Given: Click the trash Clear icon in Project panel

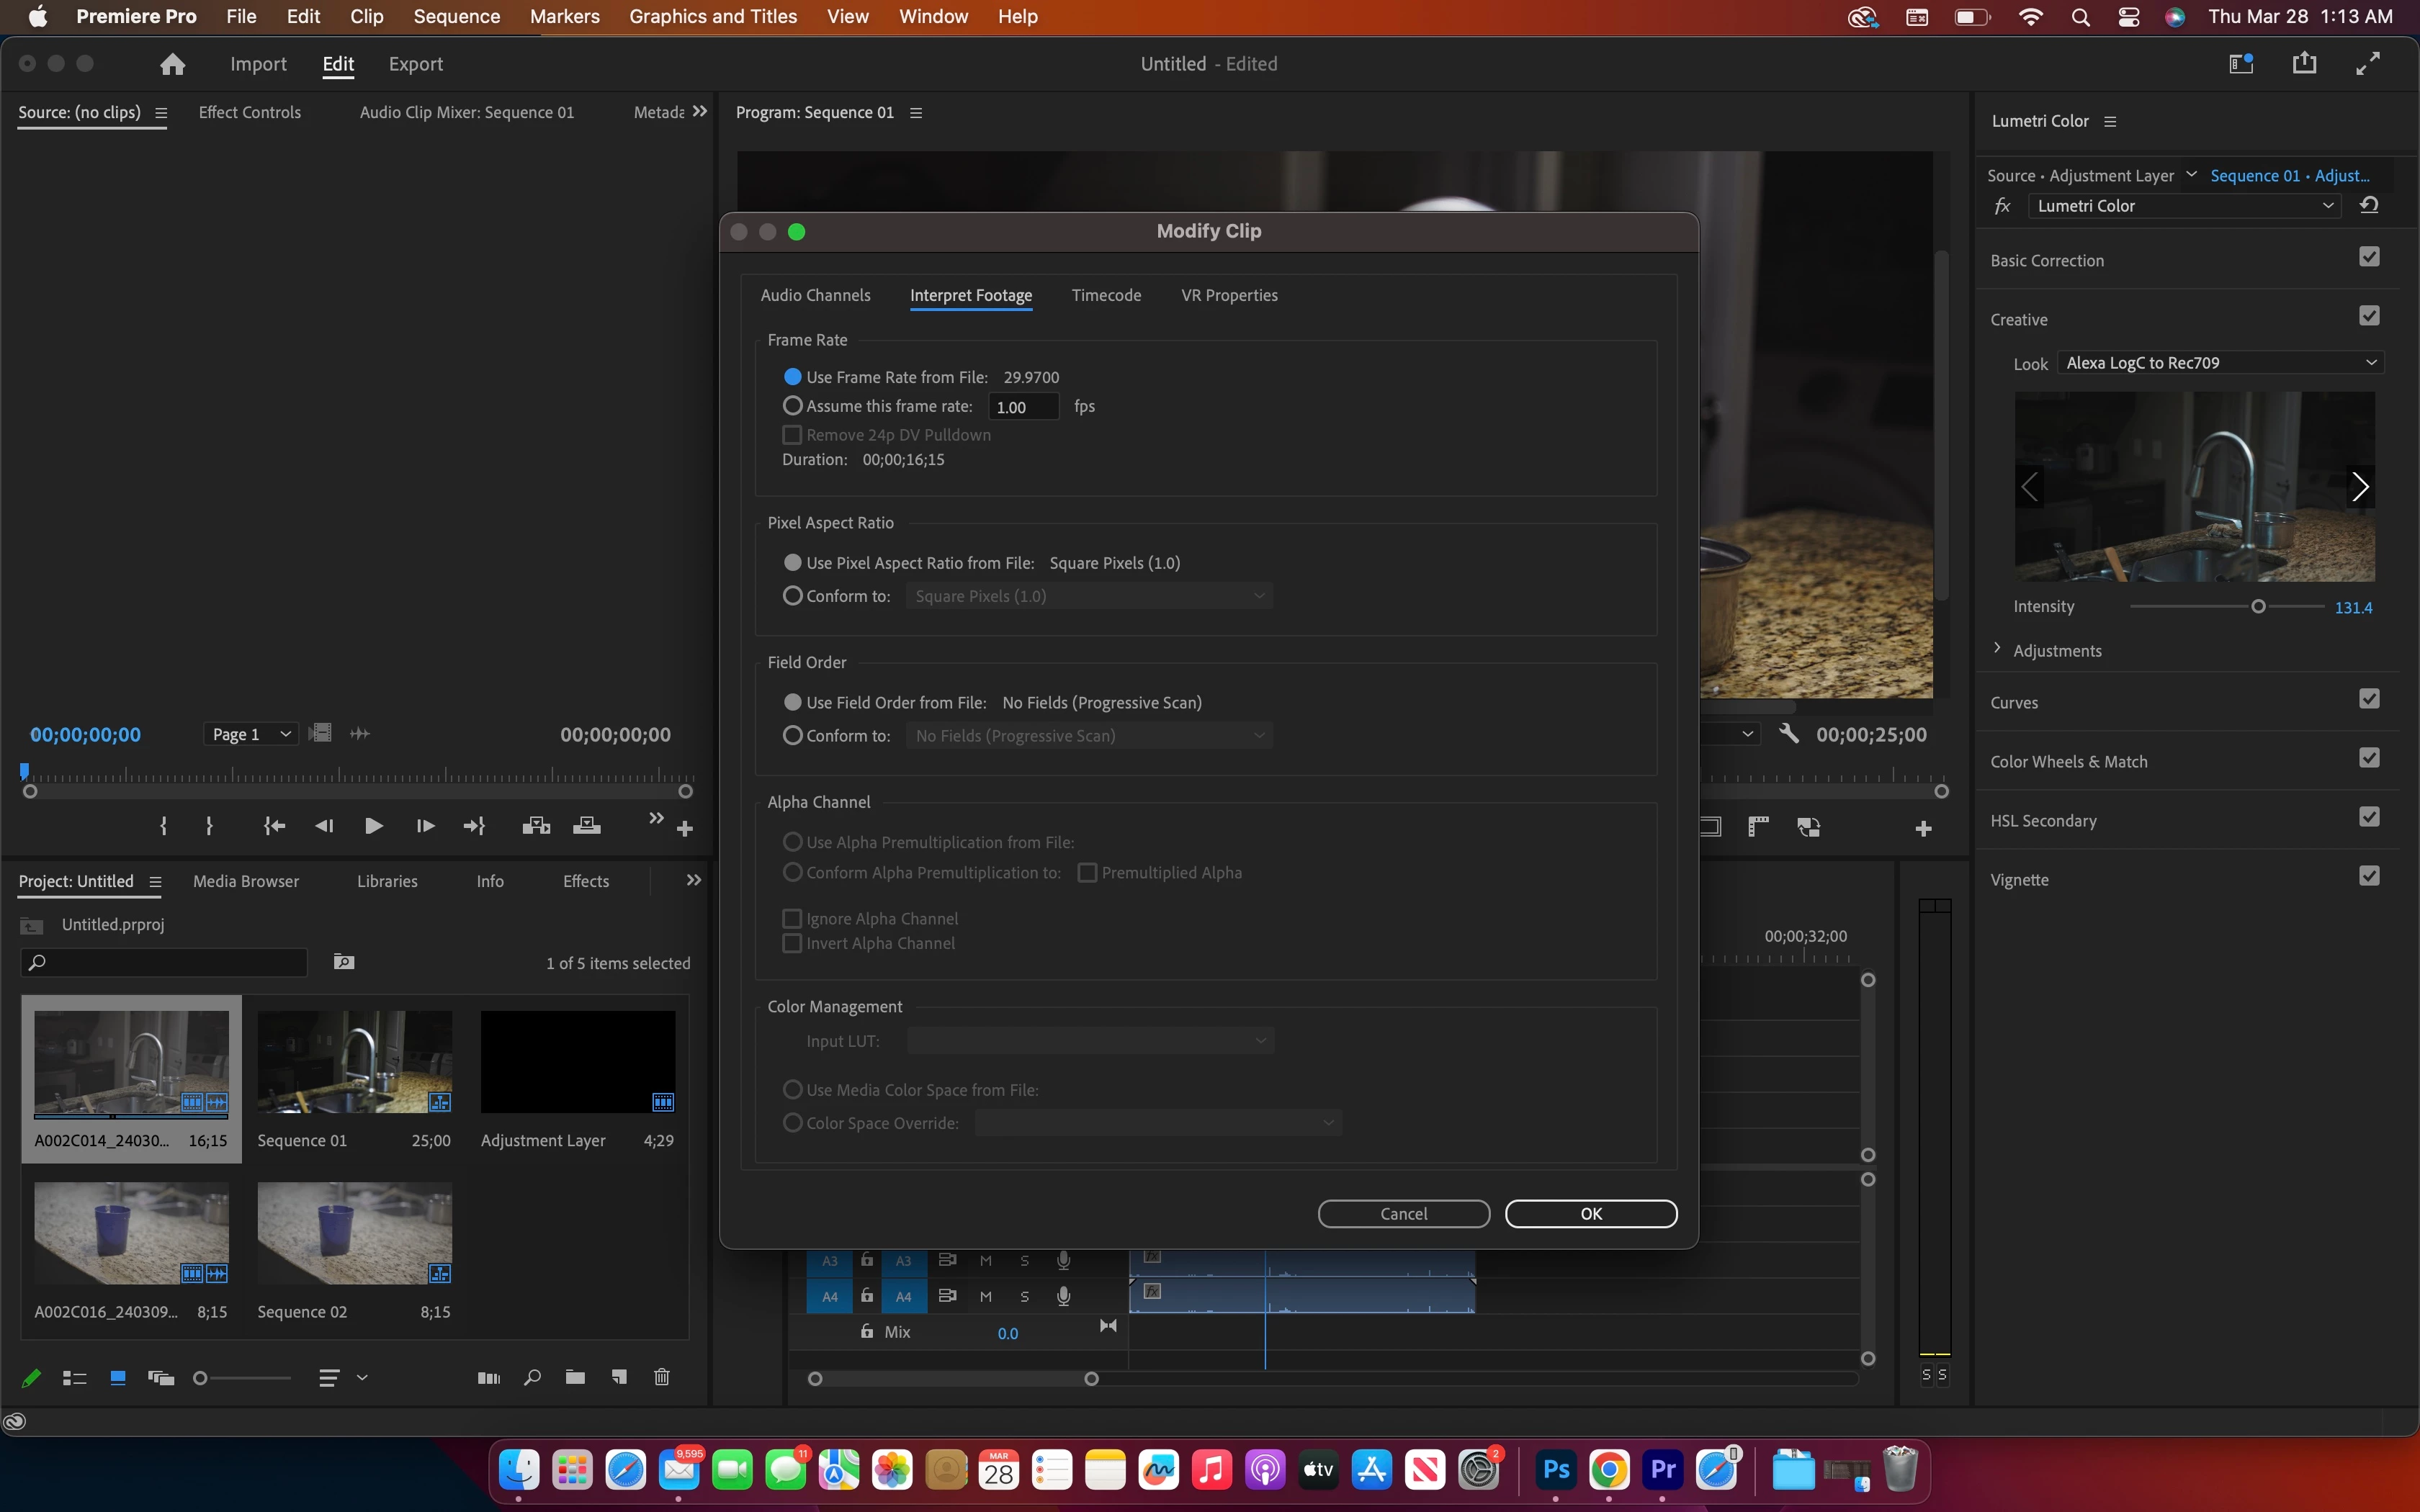Looking at the screenshot, I should click(x=661, y=1378).
